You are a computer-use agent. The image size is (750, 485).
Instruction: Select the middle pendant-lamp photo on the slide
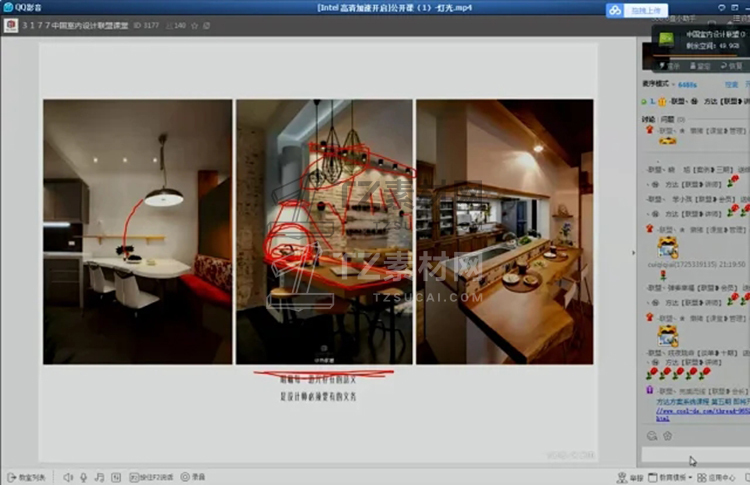pos(324,232)
